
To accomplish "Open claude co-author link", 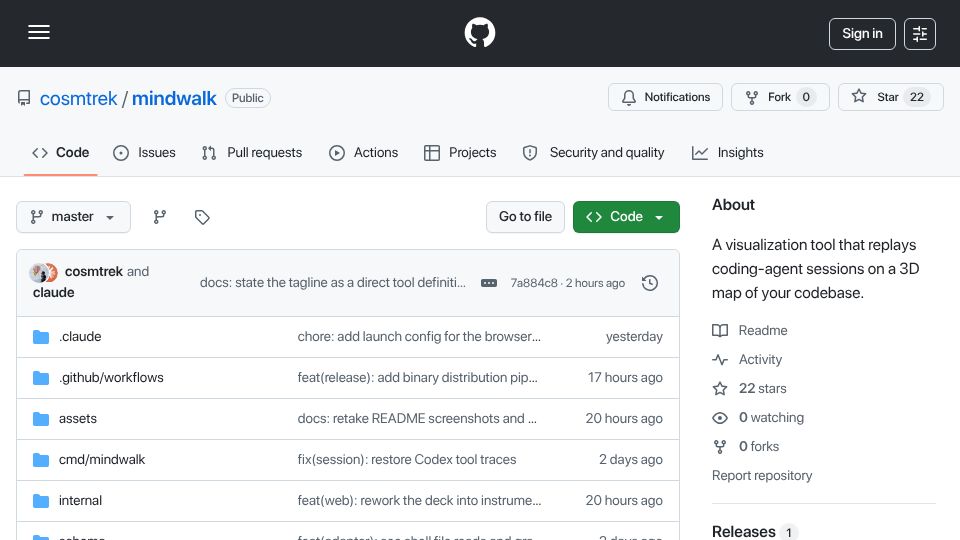I will click(x=53, y=293).
